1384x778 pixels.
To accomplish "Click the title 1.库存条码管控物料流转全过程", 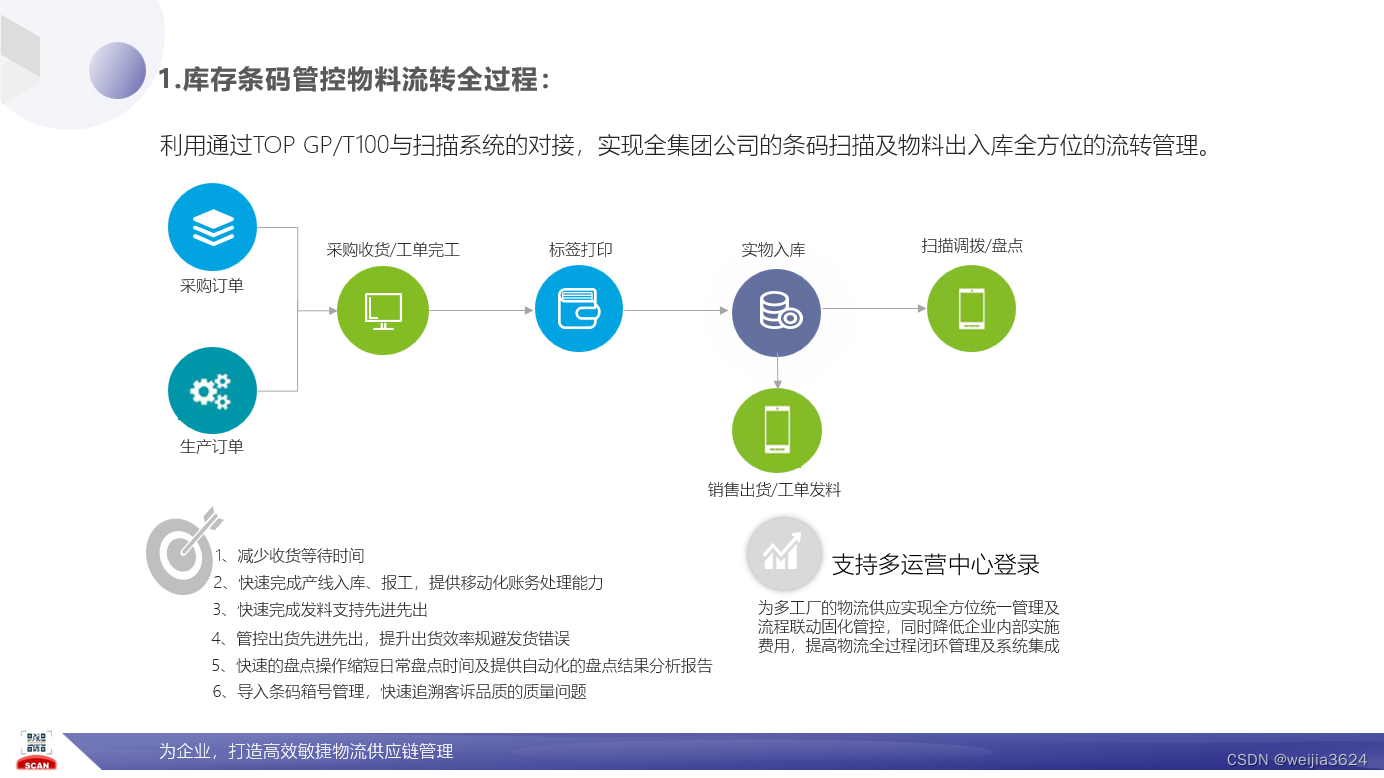I will 354,79.
